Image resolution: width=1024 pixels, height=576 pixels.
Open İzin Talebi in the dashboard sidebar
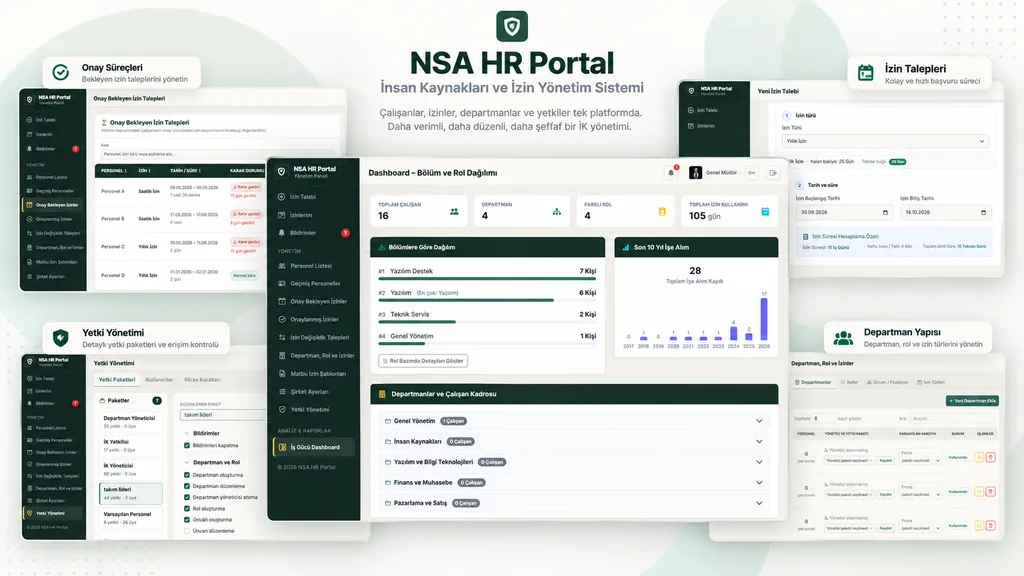click(303, 197)
